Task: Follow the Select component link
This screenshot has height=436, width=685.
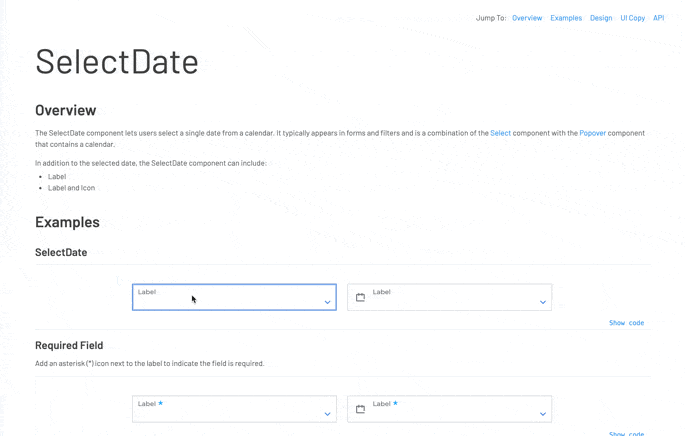Action: [x=500, y=133]
